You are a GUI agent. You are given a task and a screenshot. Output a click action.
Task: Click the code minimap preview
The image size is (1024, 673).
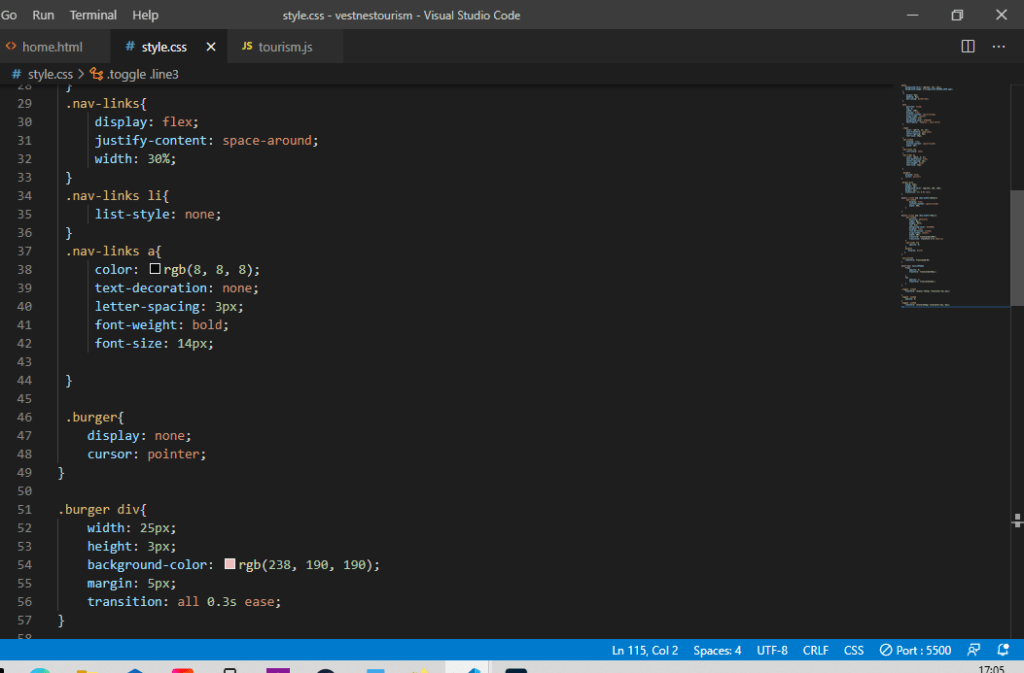click(955, 196)
